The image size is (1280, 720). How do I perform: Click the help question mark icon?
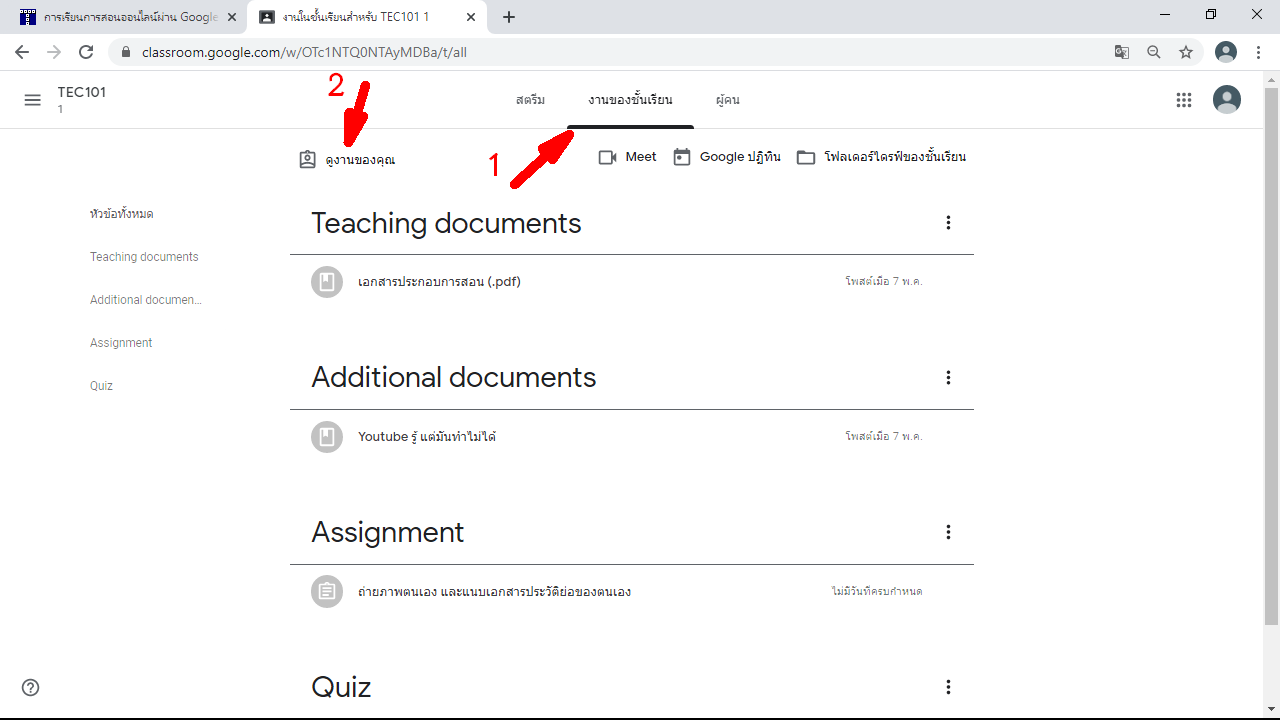tap(31, 687)
